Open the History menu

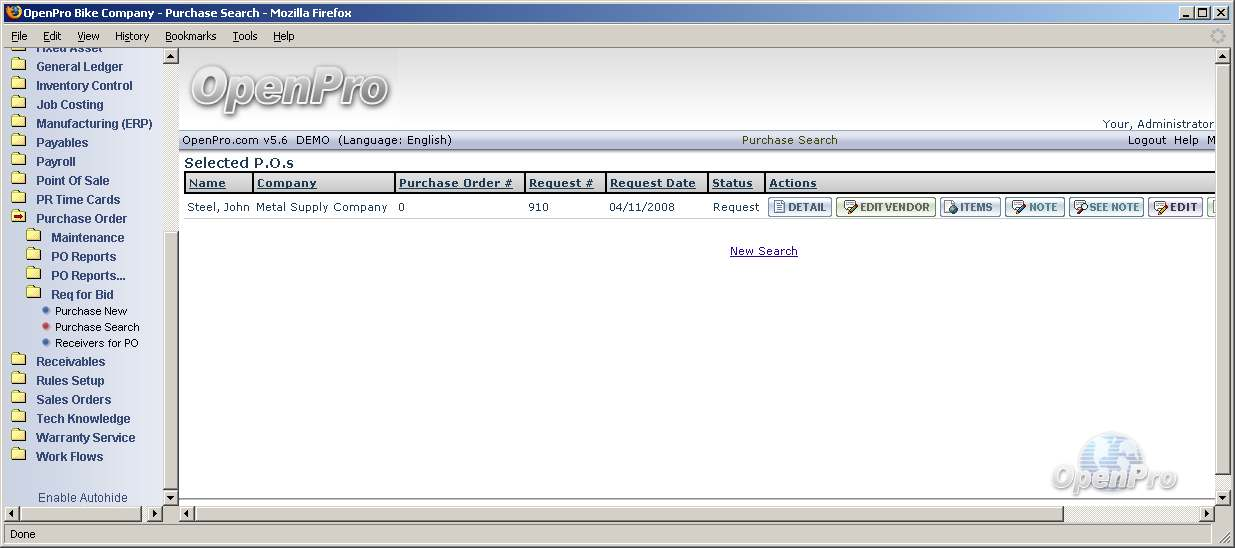coord(132,36)
